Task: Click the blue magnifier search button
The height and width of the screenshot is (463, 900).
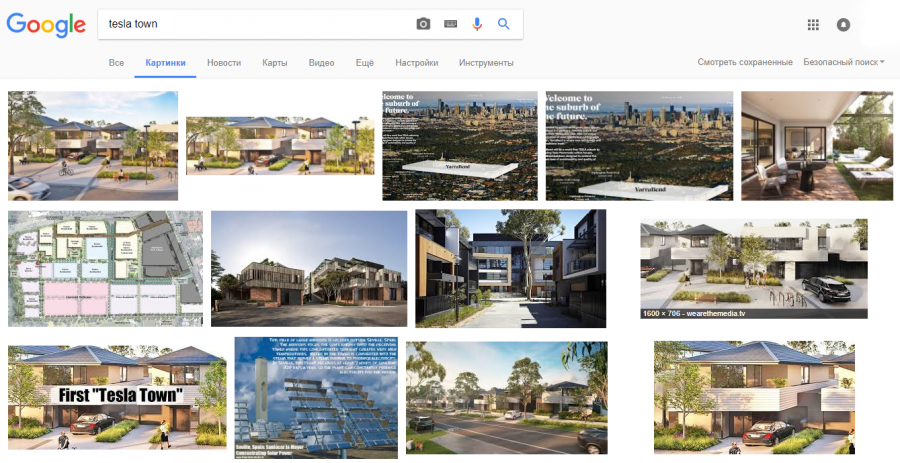Action: coord(503,24)
